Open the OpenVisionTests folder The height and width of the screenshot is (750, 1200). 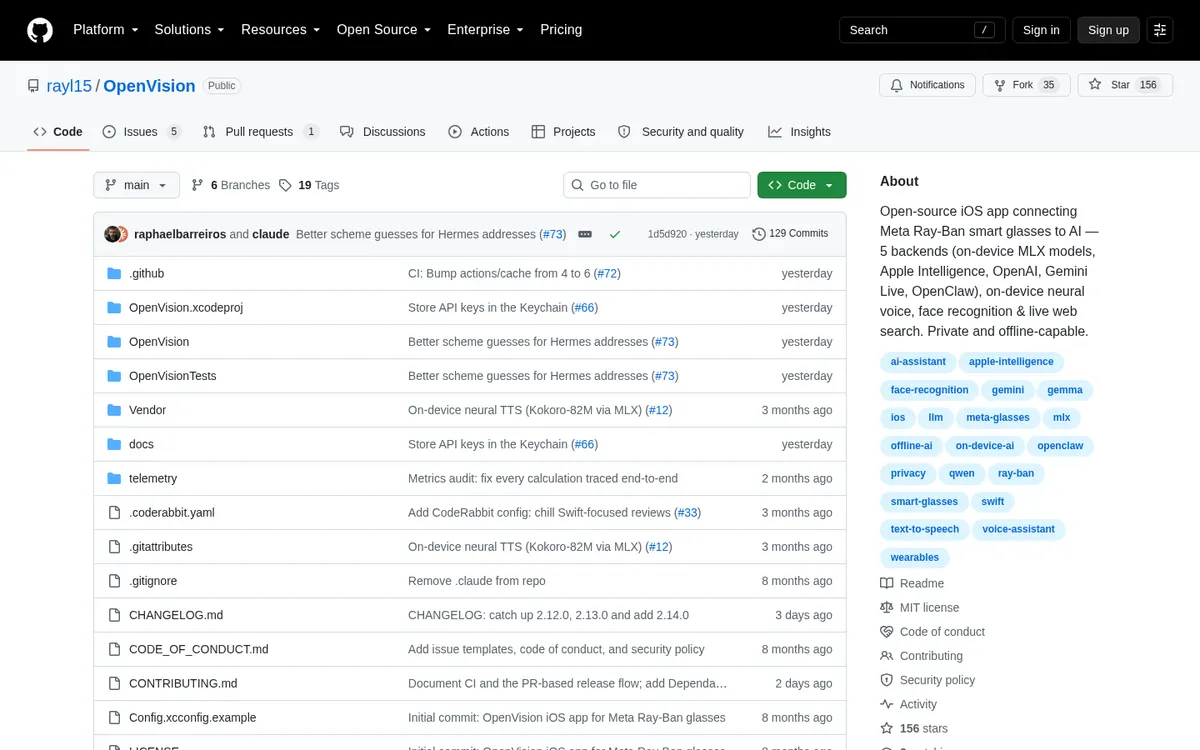tap(173, 376)
